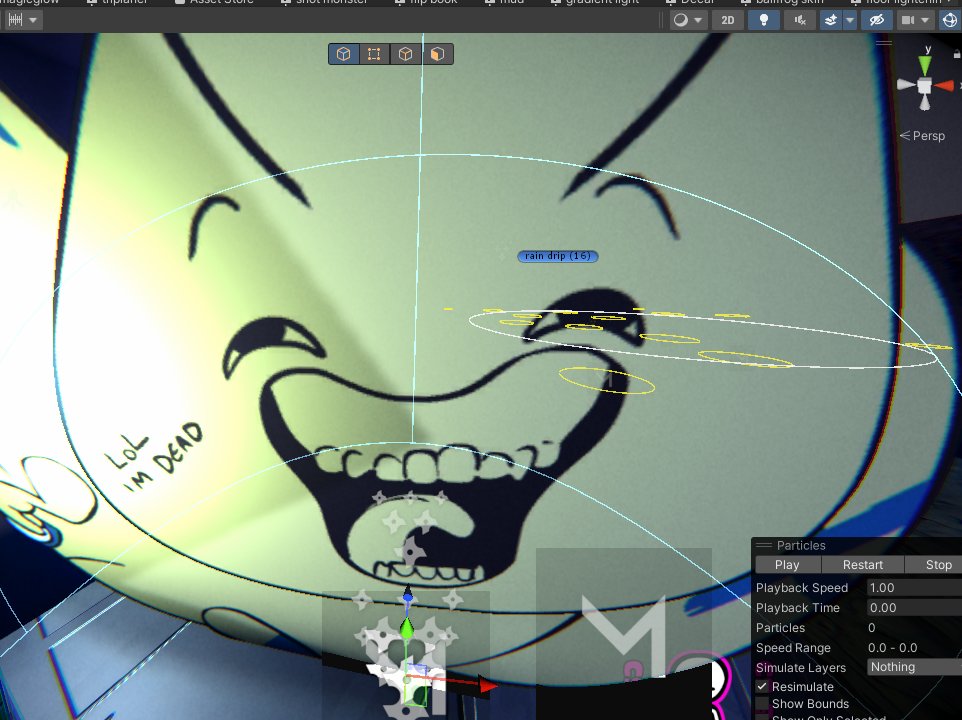Click the Playback Speed label

pos(801,588)
